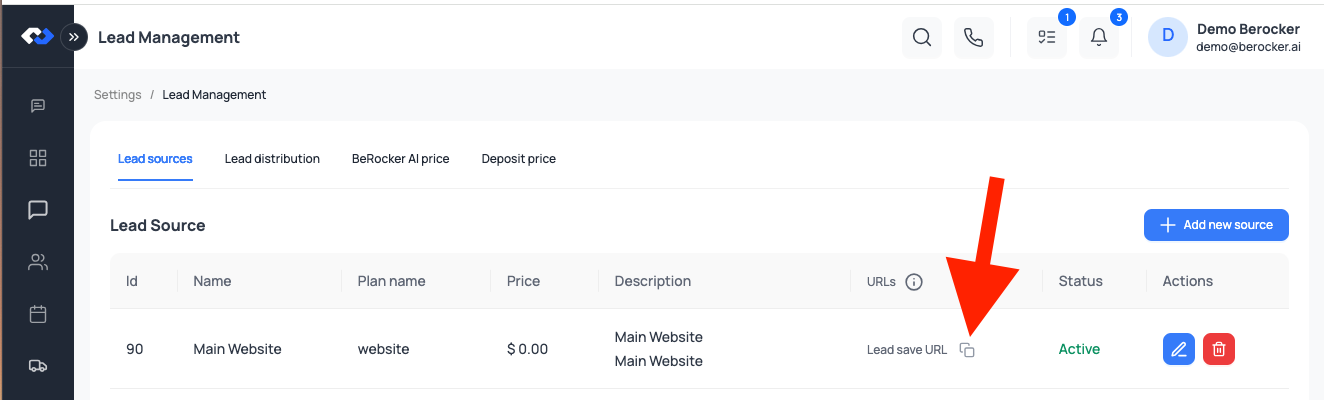Open the task checklist icon
The image size is (1324, 400).
coord(1047,38)
